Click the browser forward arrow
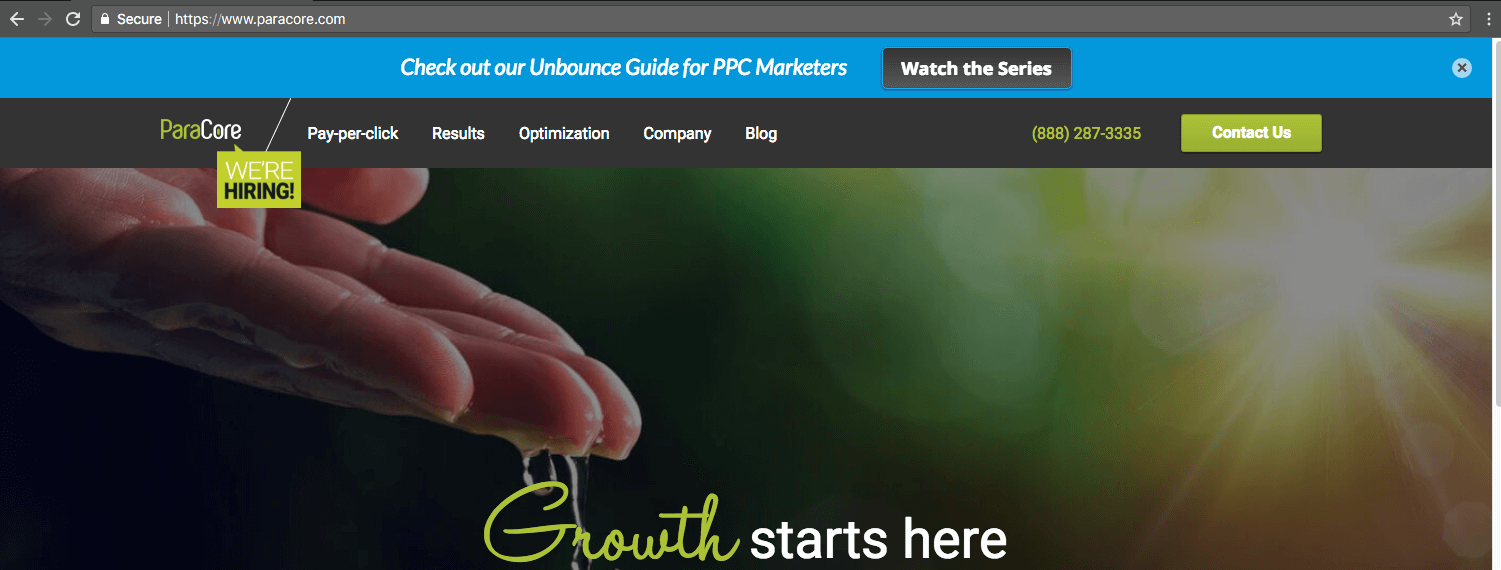1501x570 pixels. pos(44,19)
